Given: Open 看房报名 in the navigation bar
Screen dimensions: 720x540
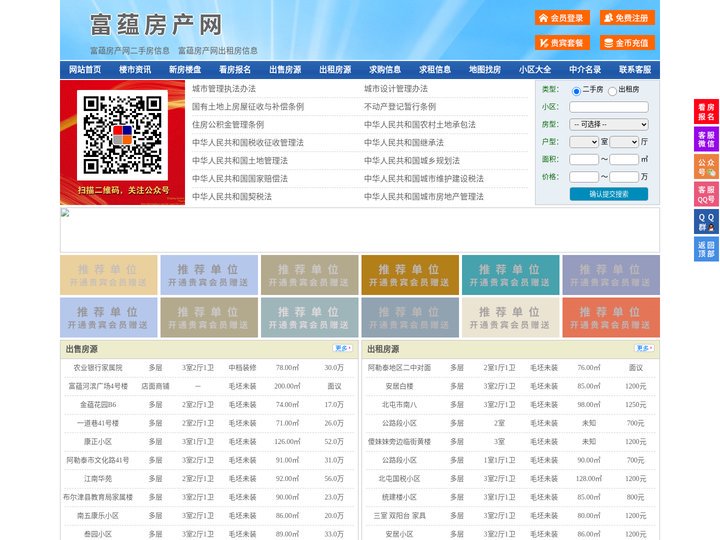Looking at the screenshot, I should coord(235,70).
